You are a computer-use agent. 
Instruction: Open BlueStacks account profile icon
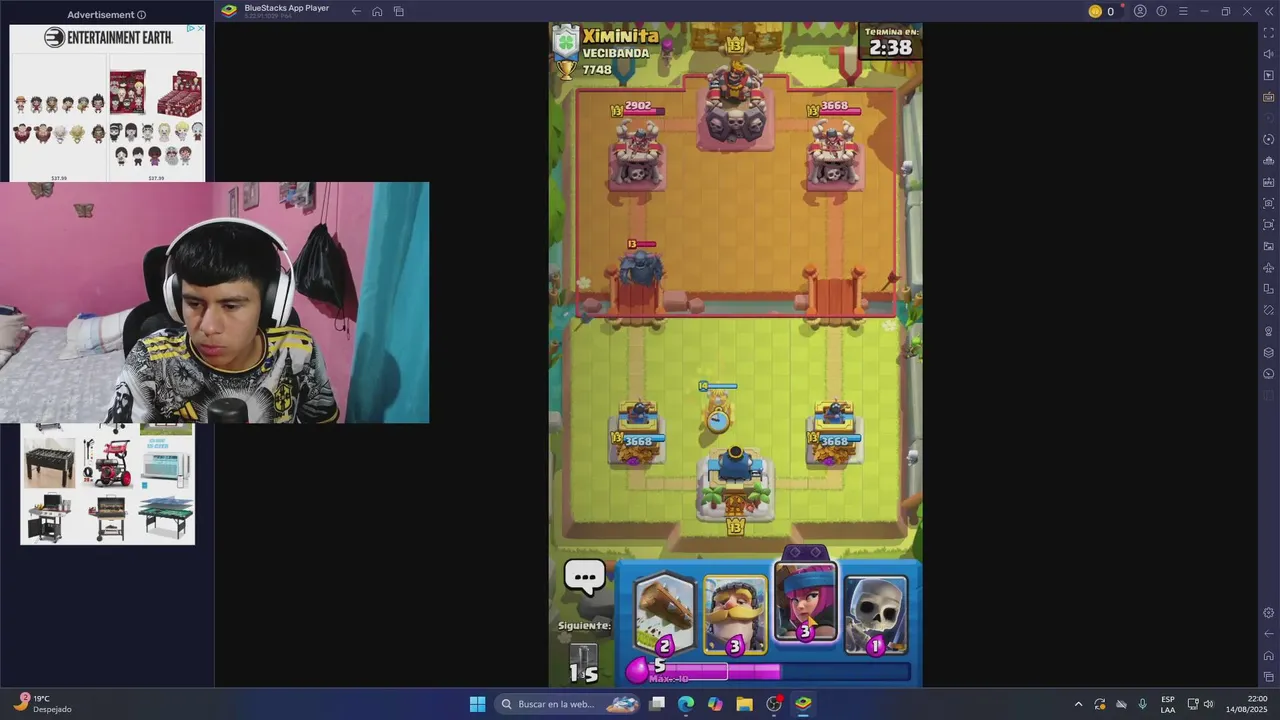(1140, 11)
